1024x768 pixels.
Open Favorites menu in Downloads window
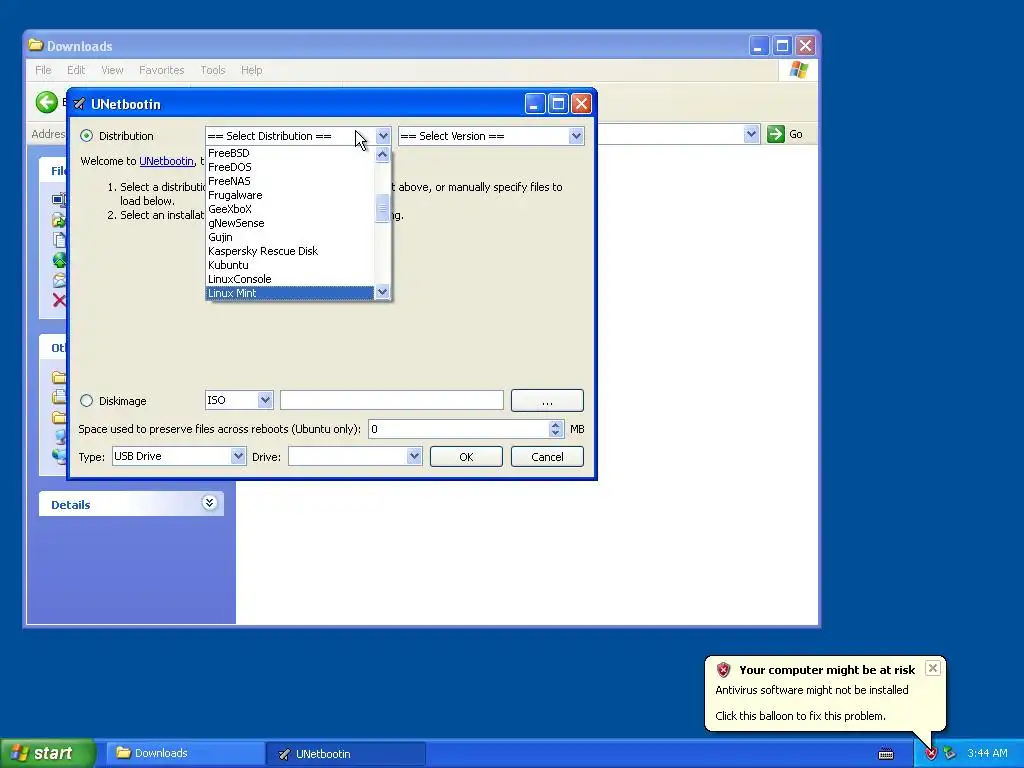pyautogui.click(x=161, y=70)
